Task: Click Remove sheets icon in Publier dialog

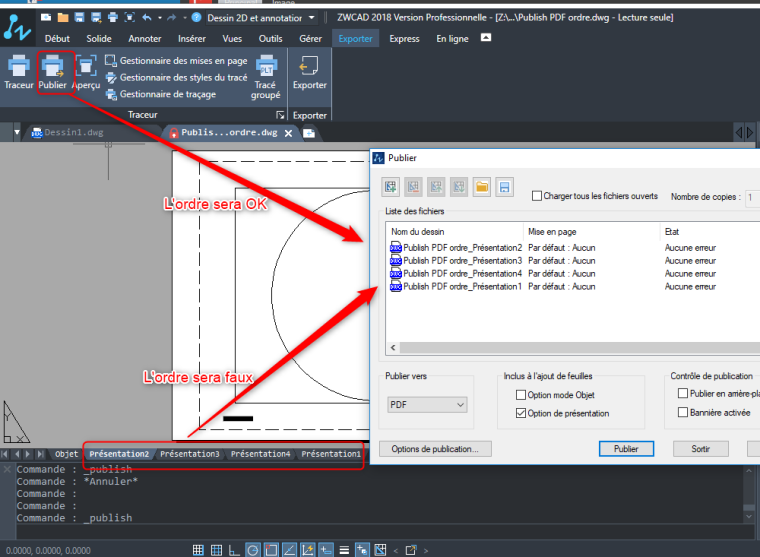Action: click(413, 187)
